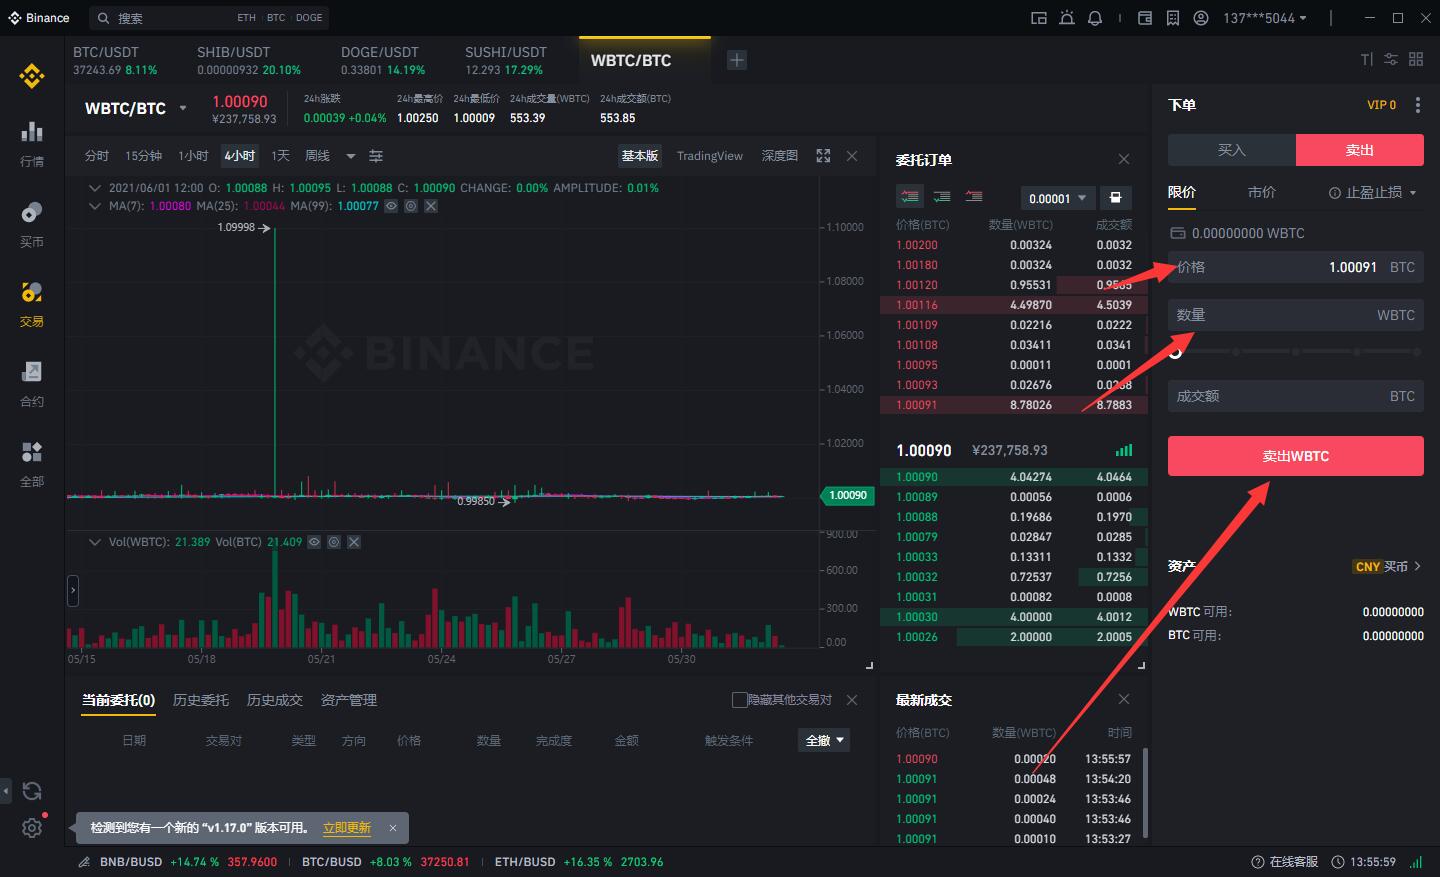Screen dimensions: 1440x877
Task: Toggle MA indicator visibility eye
Action: [391, 206]
